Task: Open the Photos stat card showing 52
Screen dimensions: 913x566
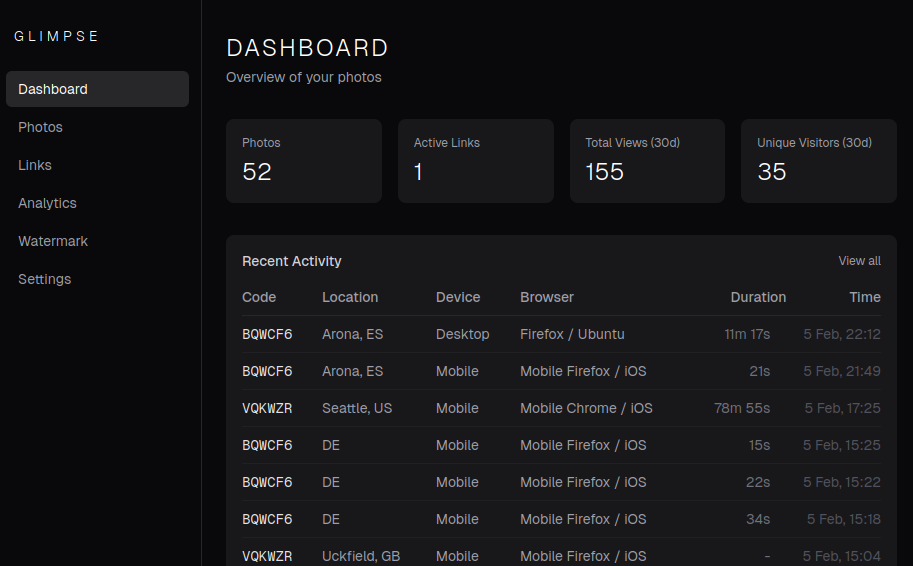Action: click(x=304, y=161)
